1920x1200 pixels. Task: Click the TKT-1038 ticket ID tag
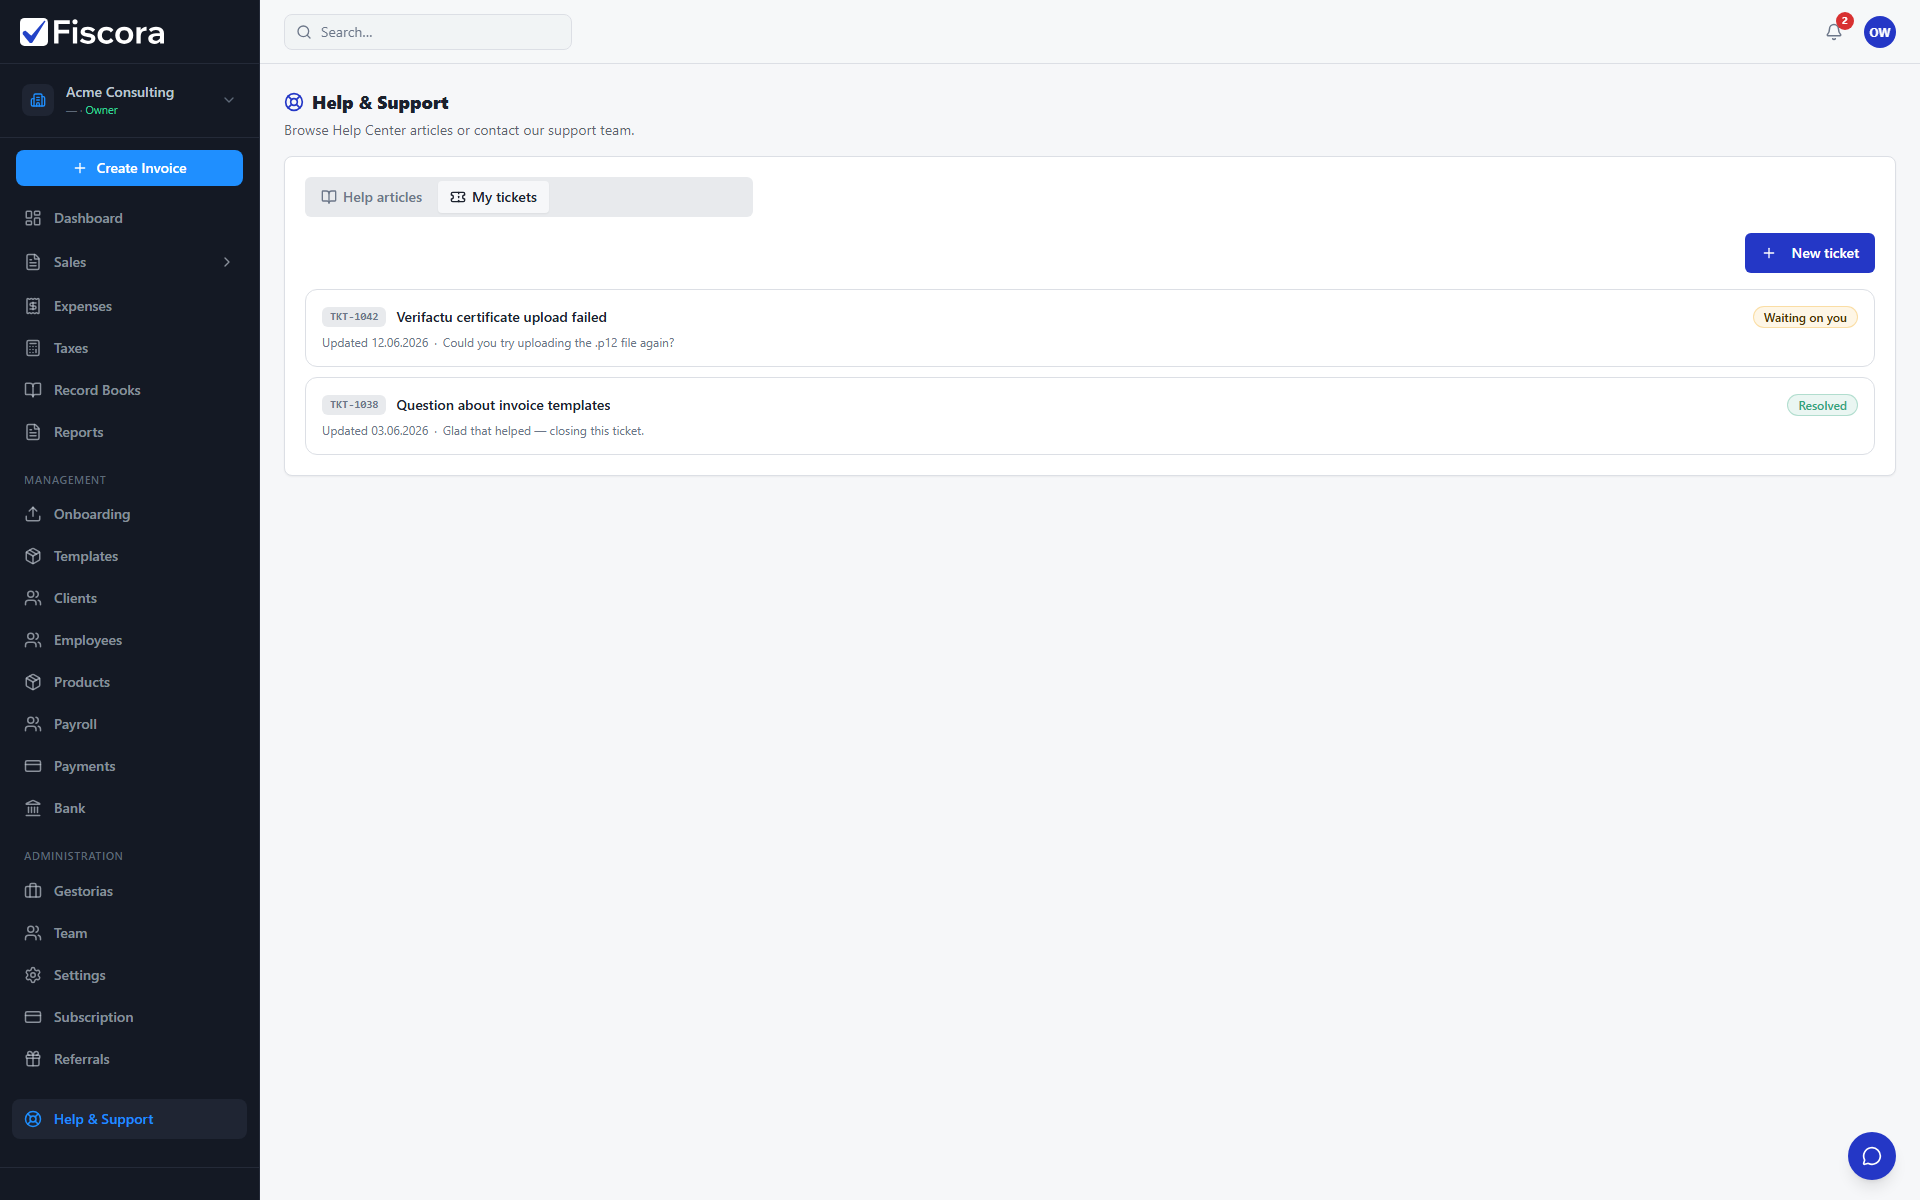pyautogui.click(x=354, y=405)
